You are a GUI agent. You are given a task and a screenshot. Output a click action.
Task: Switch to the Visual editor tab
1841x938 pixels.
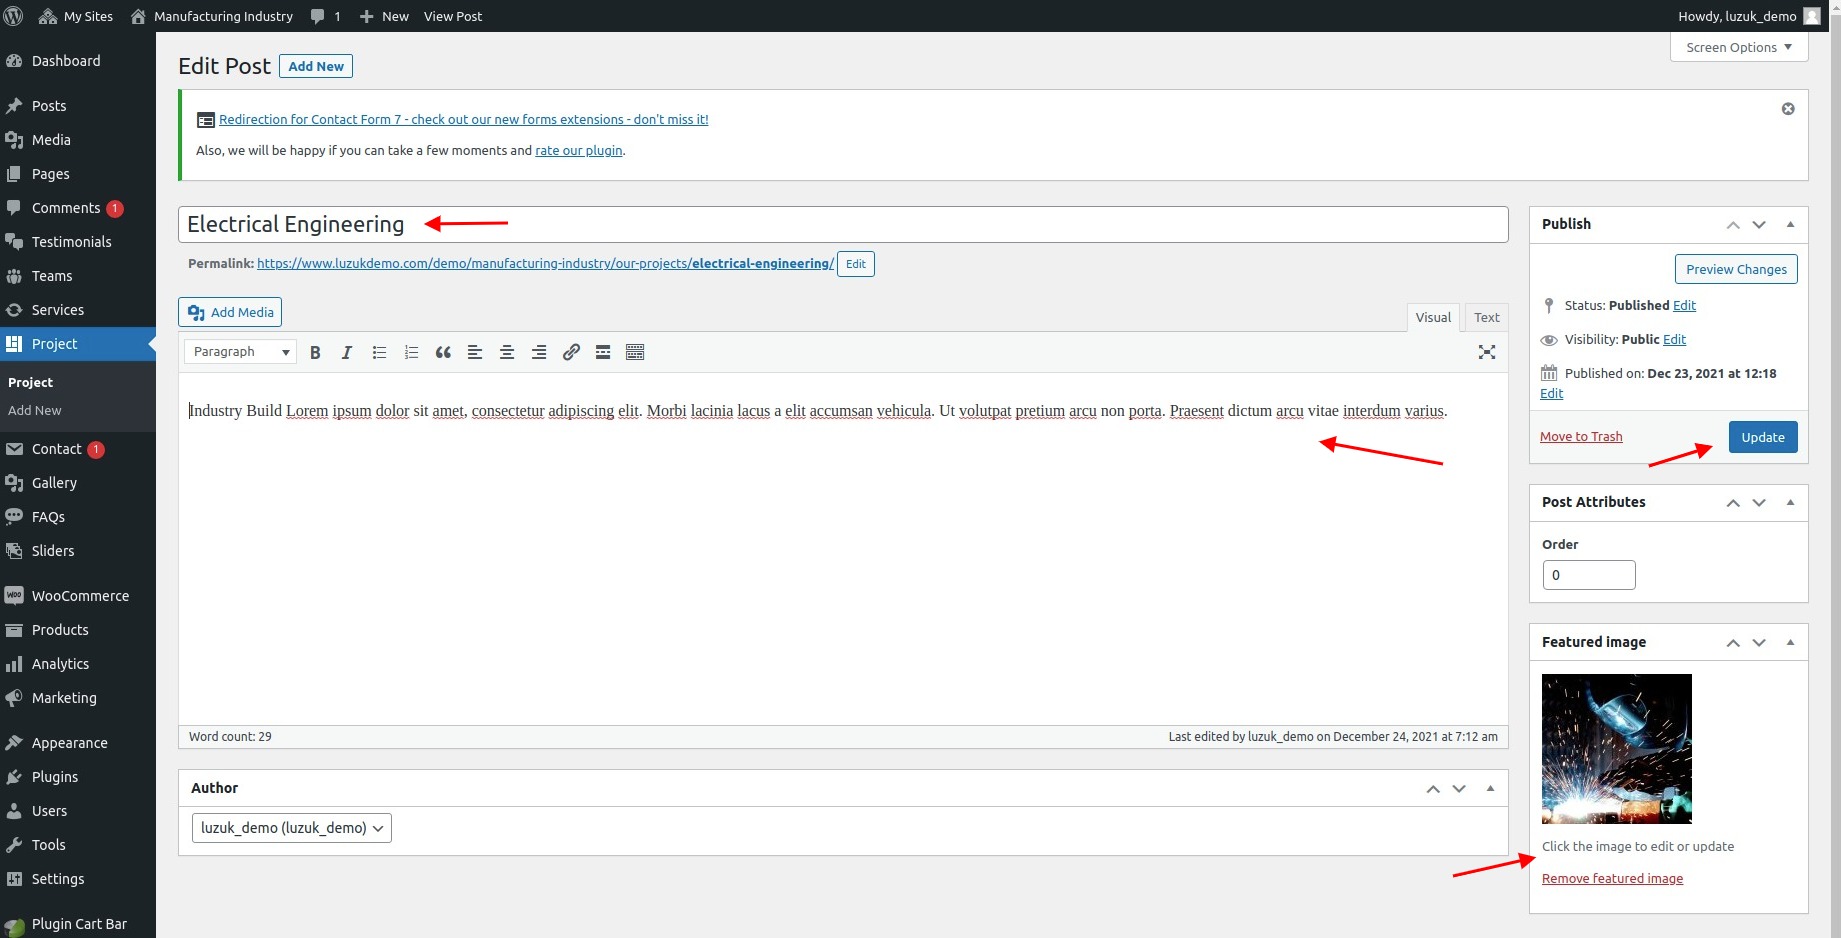click(x=1433, y=317)
